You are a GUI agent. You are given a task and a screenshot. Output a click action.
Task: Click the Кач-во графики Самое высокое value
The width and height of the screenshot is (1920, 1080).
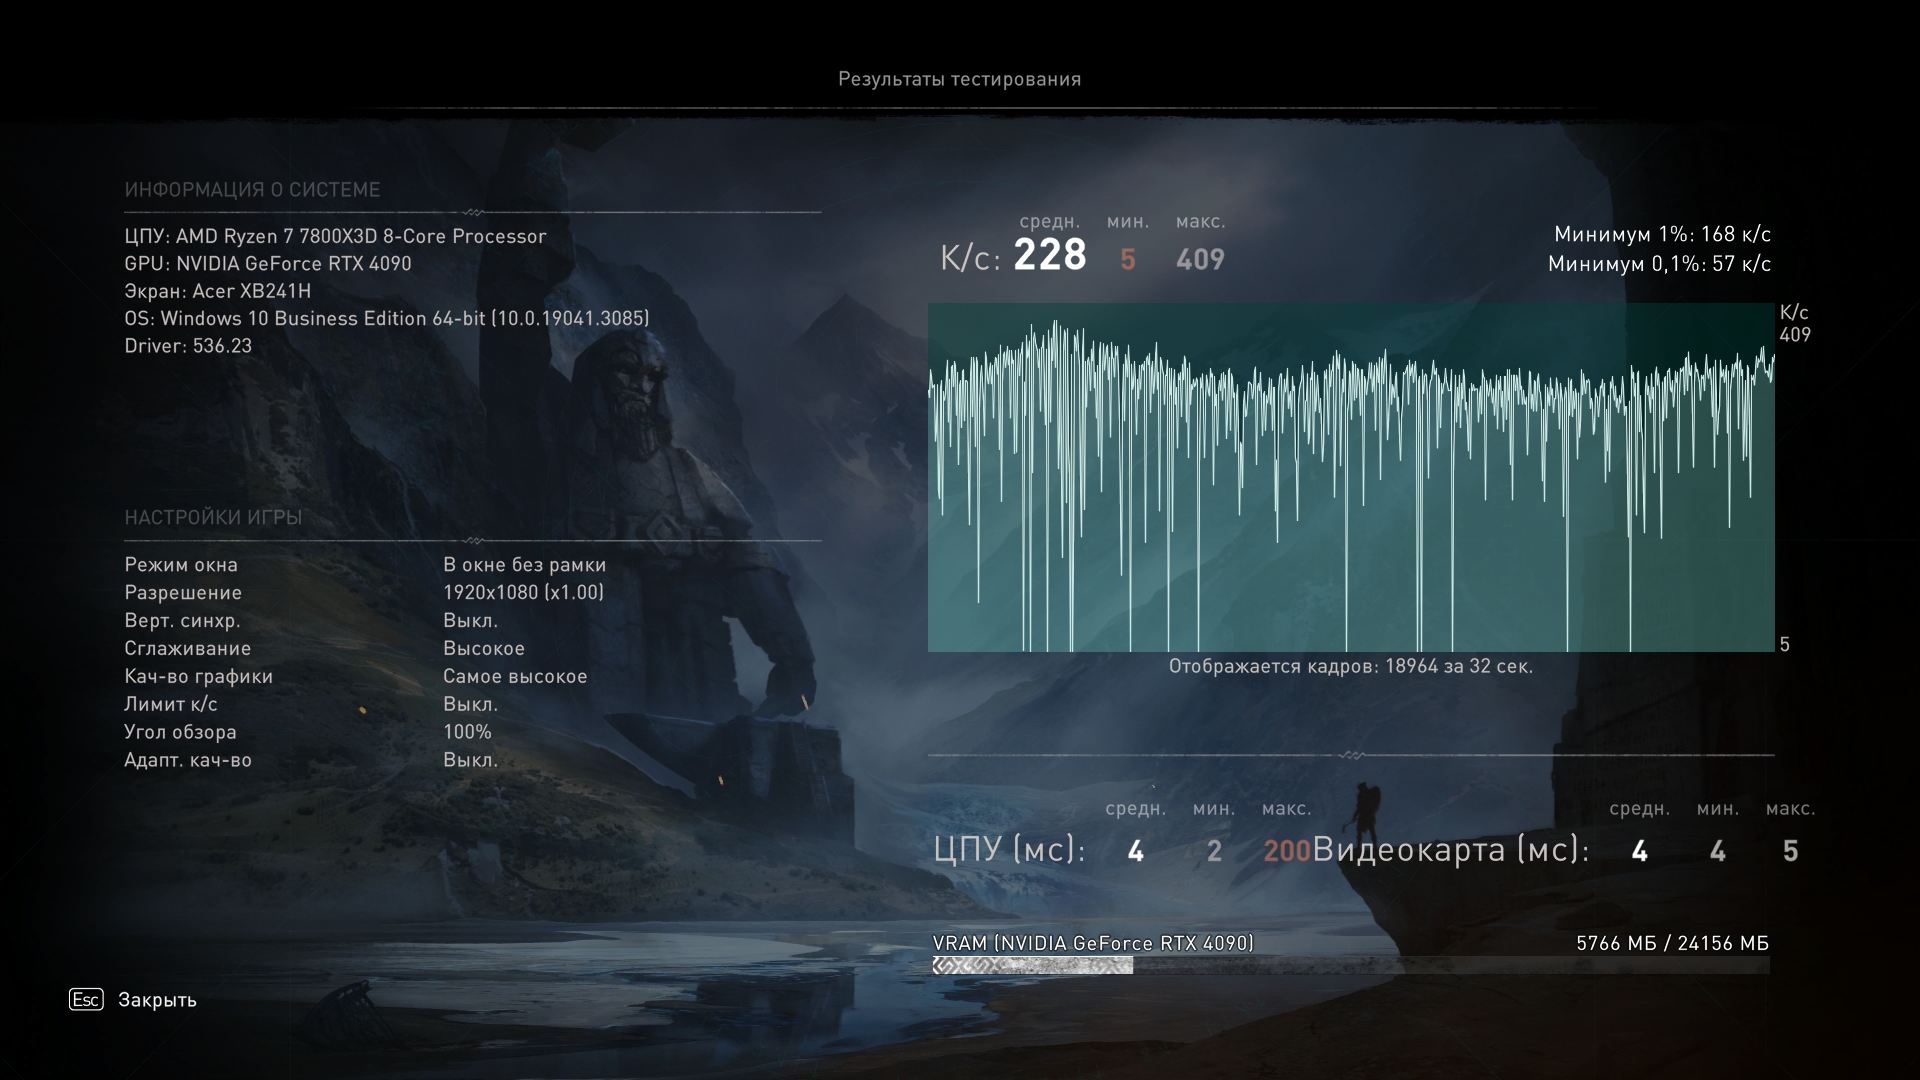[515, 676]
